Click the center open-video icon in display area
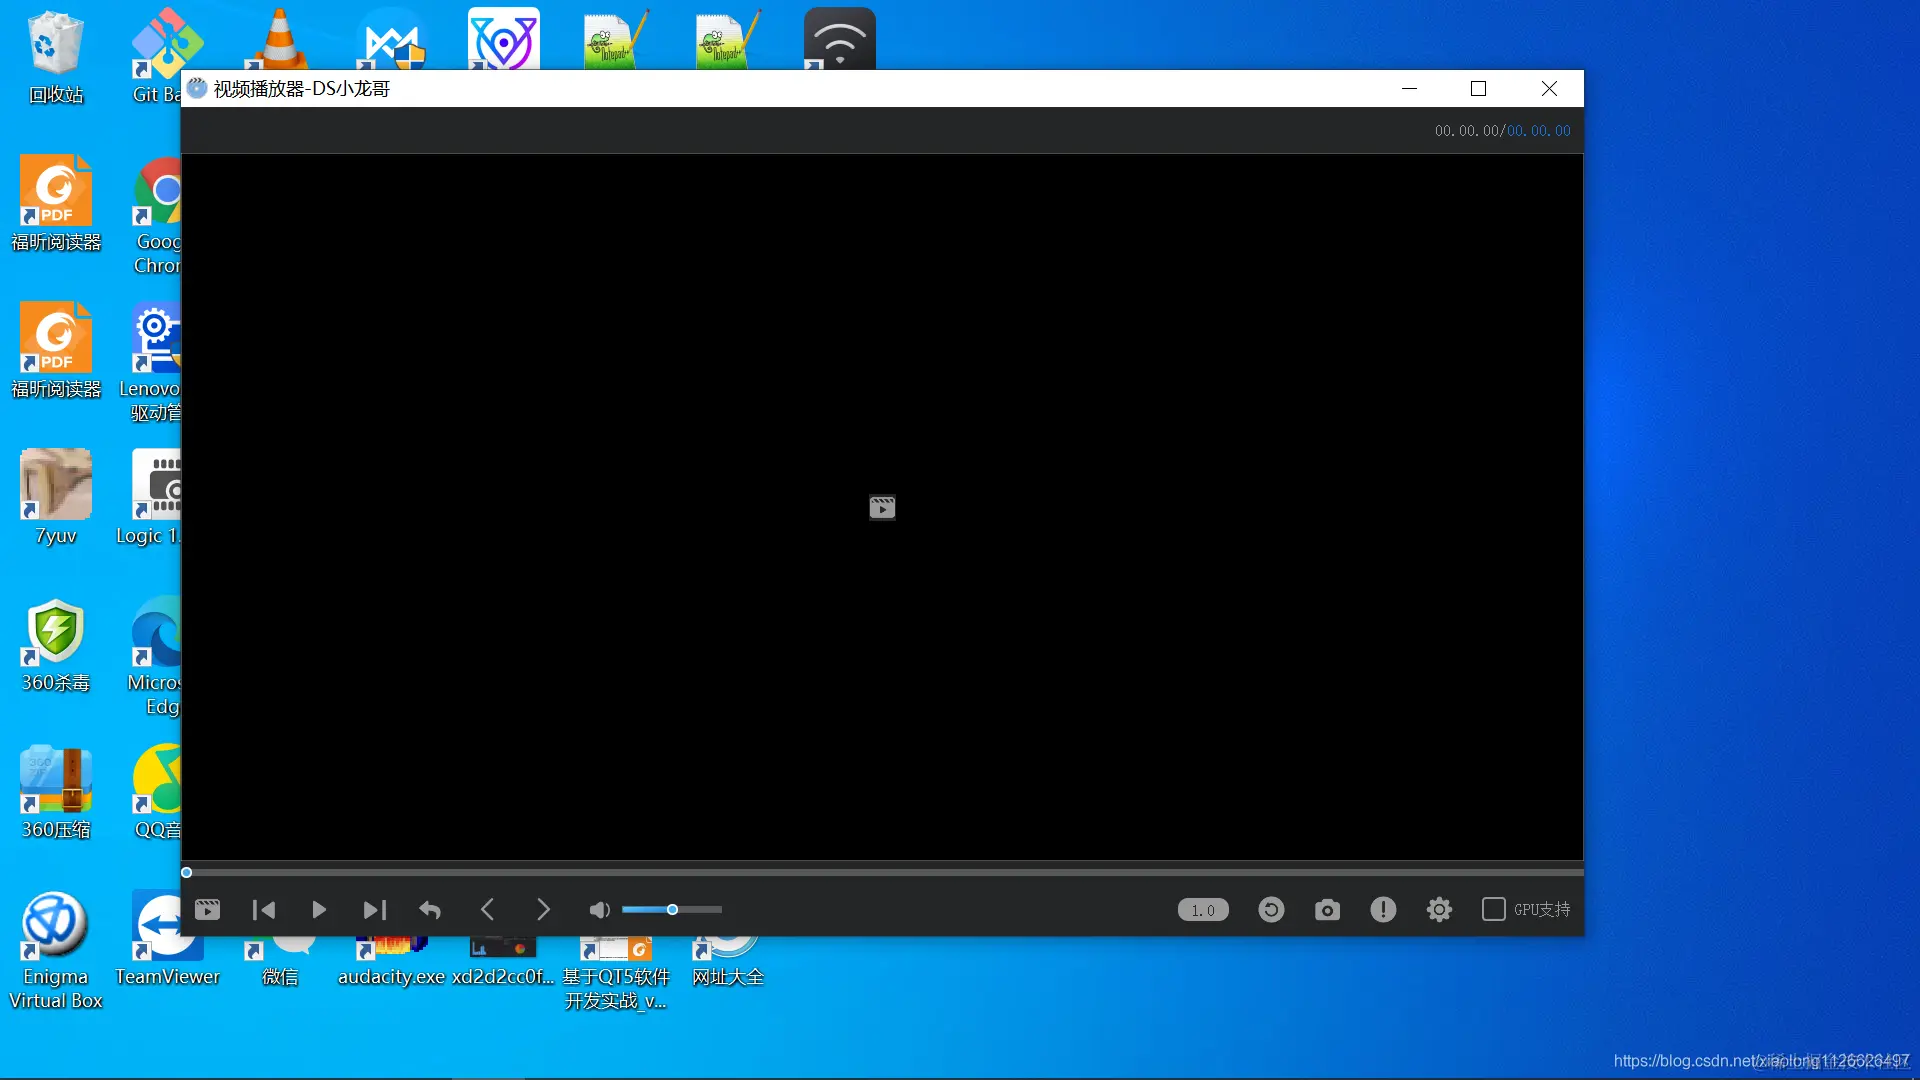 pyautogui.click(x=882, y=508)
